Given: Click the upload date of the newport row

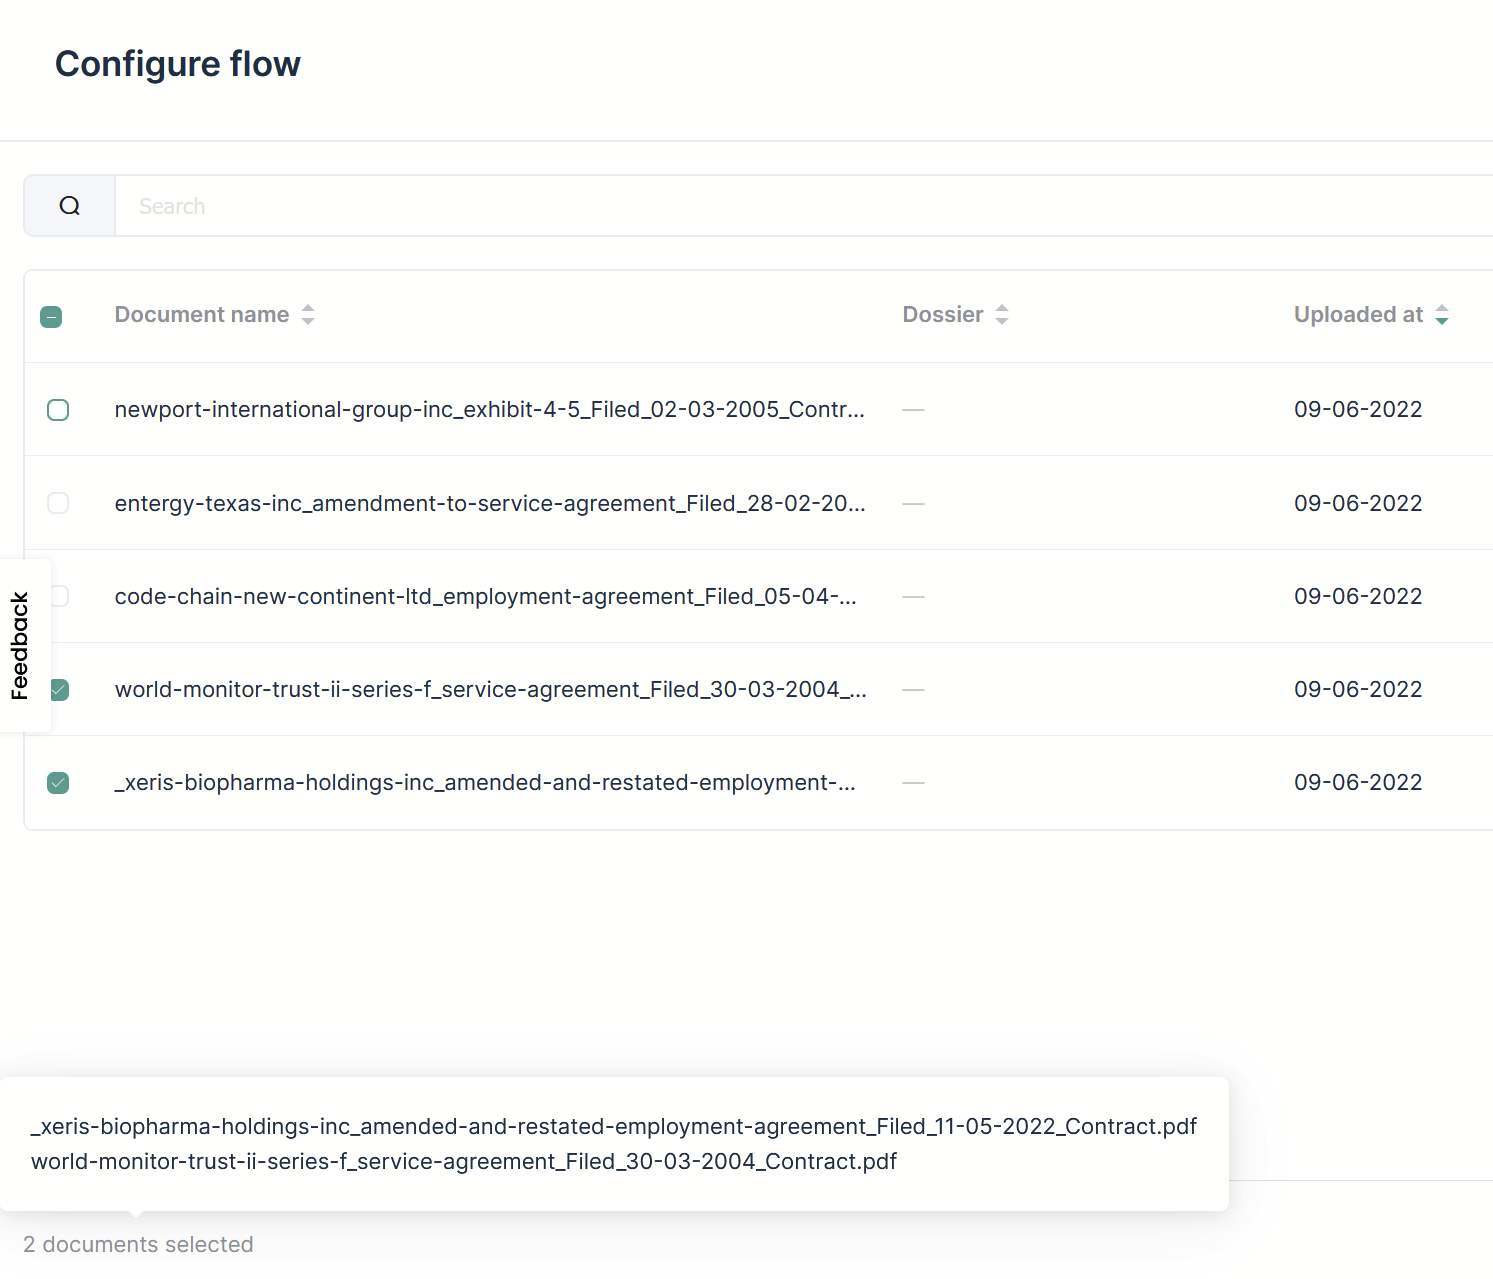Looking at the screenshot, I should click(1358, 410).
